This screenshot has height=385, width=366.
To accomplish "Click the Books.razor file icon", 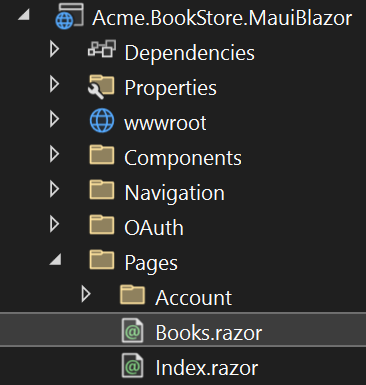I will pyautogui.click(x=132, y=331).
